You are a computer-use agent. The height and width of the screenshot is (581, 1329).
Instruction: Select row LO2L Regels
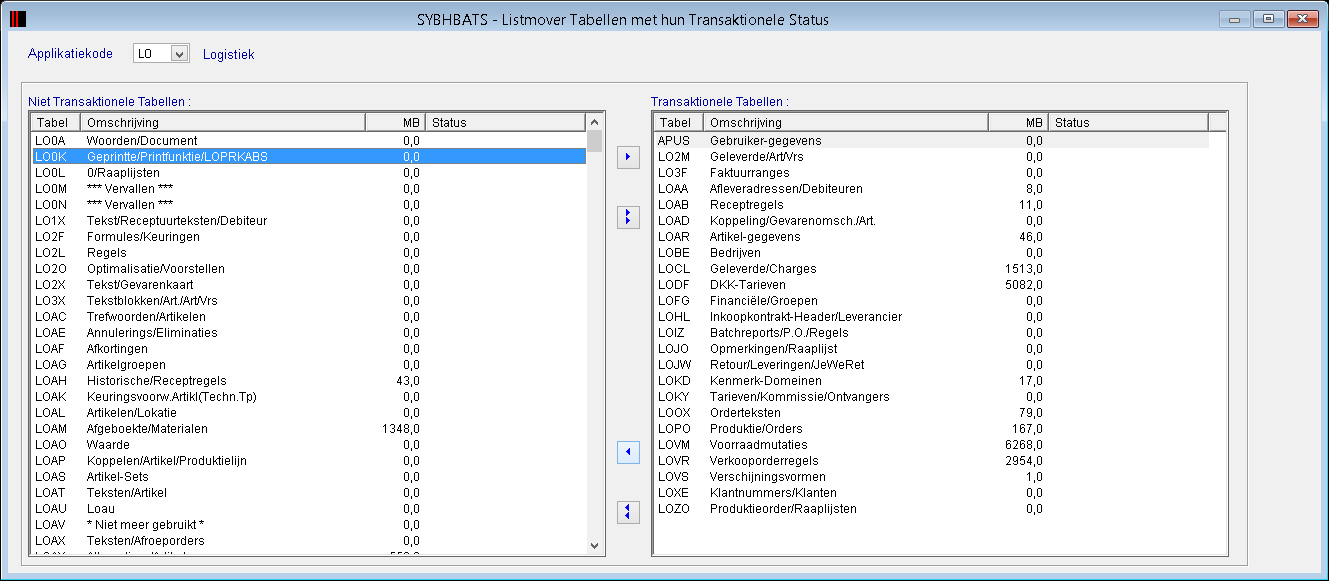(x=308, y=252)
